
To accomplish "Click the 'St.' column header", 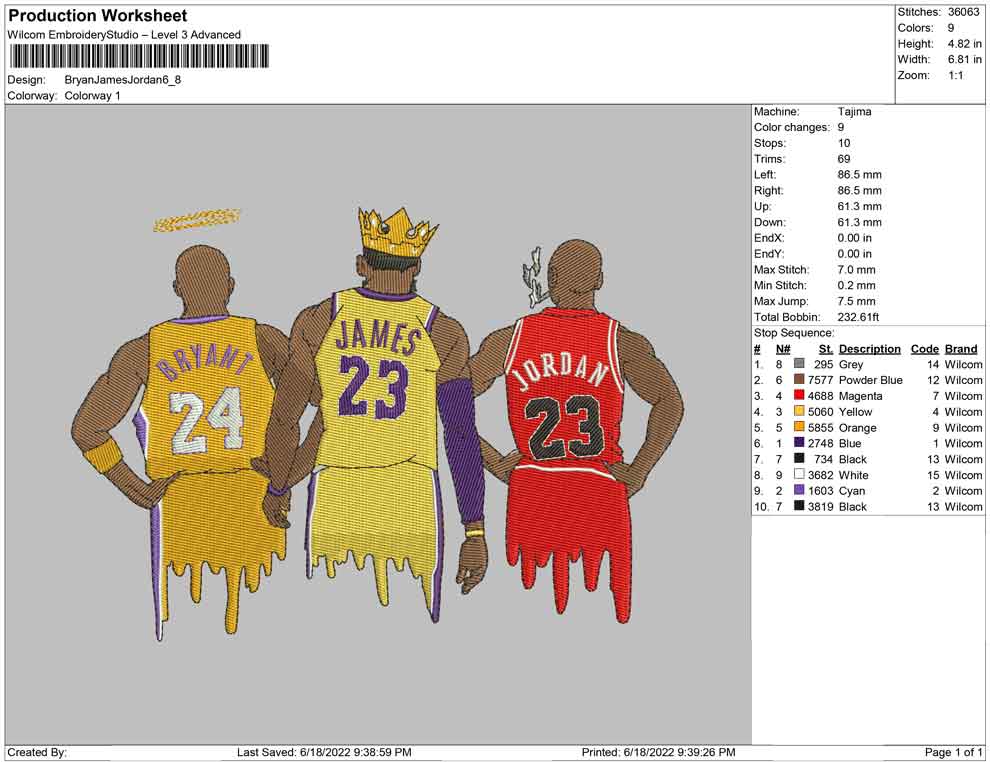I will 826,349.
